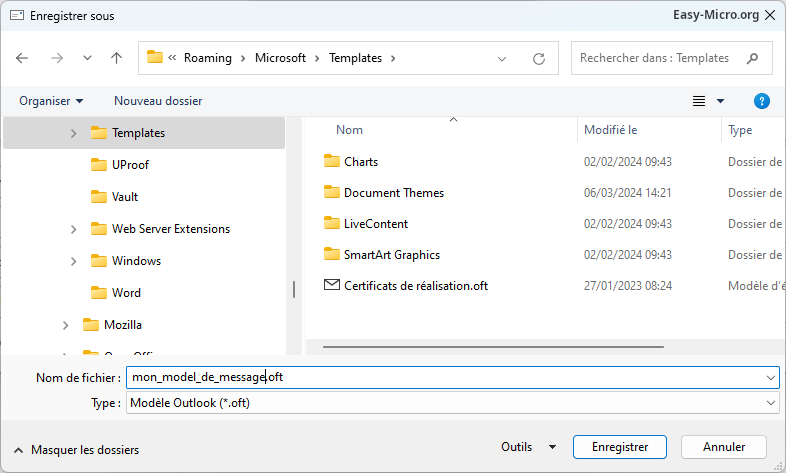Click the envelope icon of Certificats file
The image size is (786, 473).
[331, 285]
